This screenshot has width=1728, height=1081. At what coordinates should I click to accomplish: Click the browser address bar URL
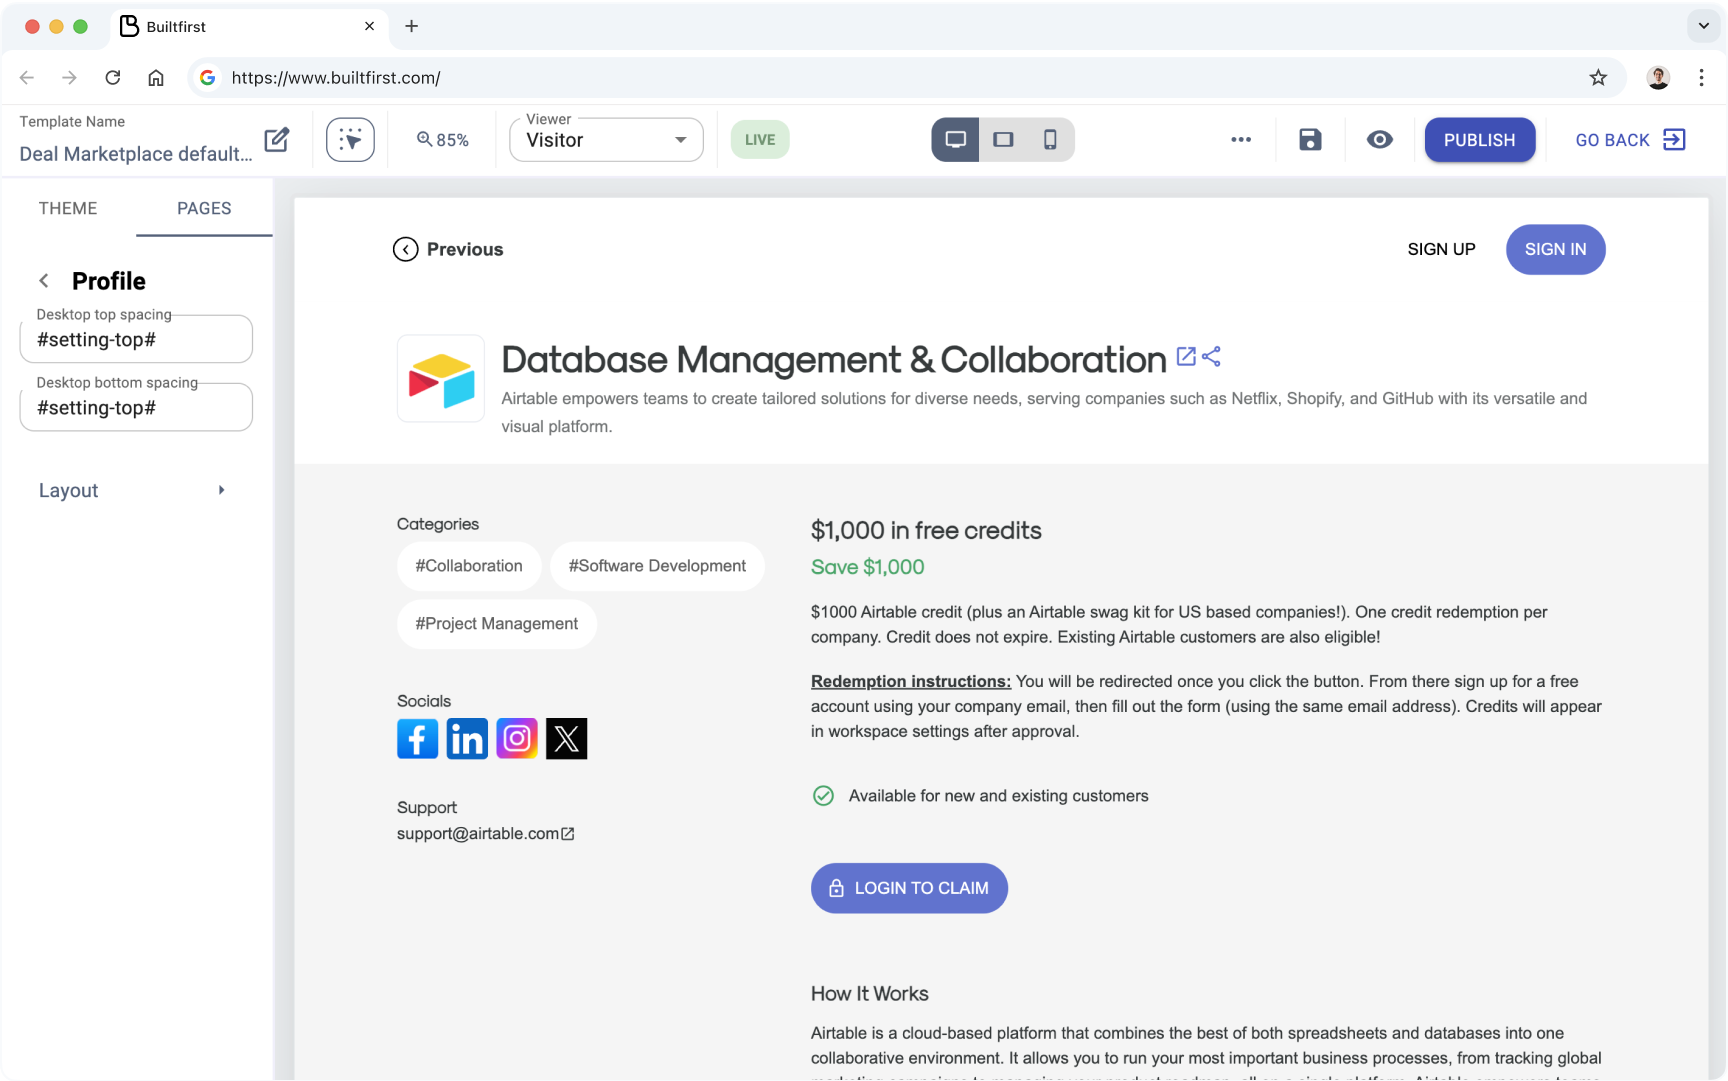click(336, 78)
